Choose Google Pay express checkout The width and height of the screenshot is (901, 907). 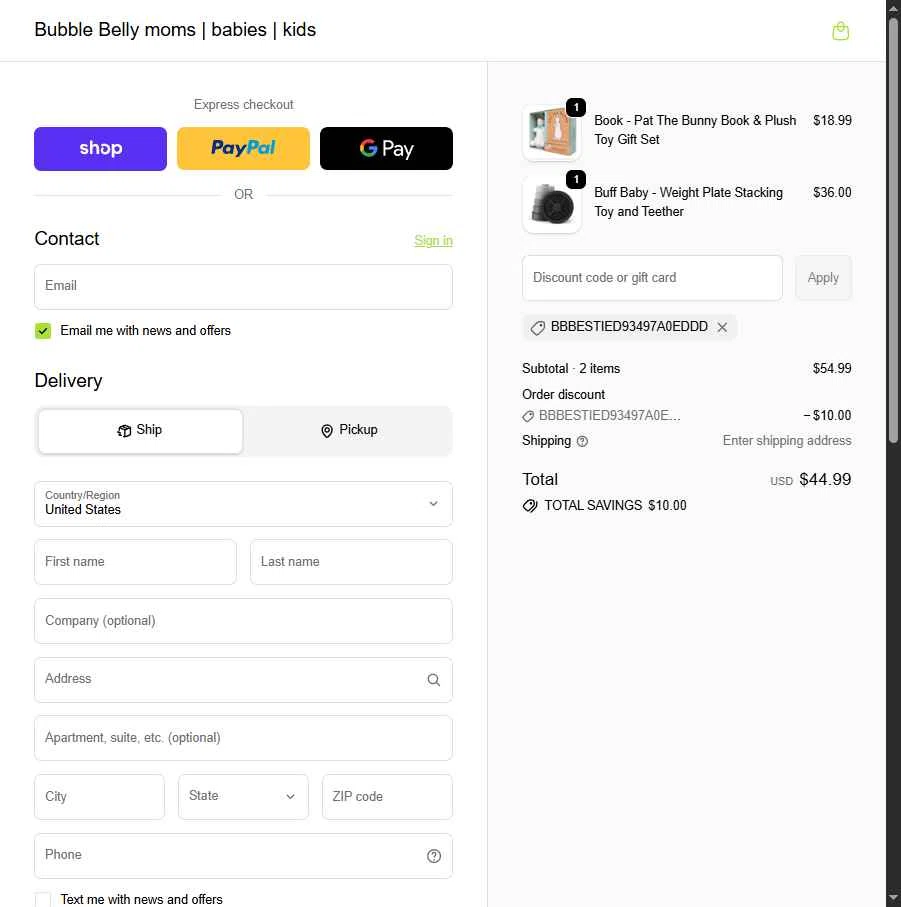pos(386,149)
